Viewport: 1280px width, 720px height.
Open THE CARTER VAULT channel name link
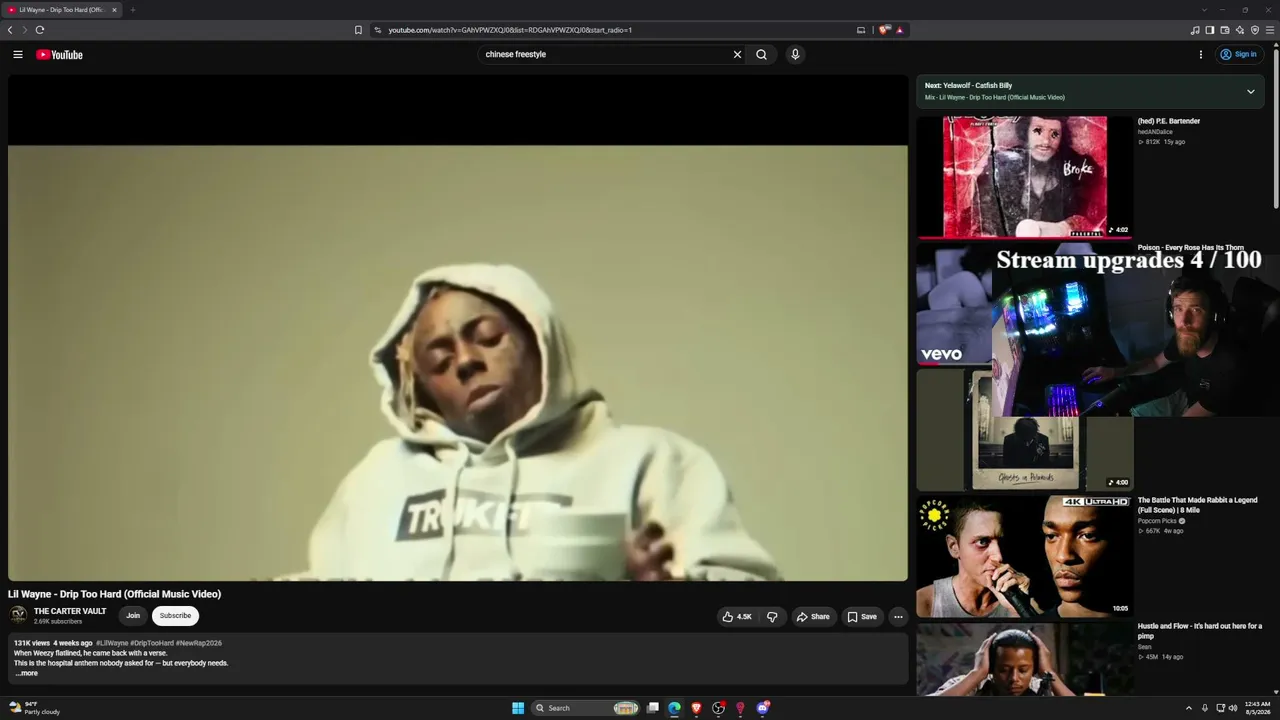pyautogui.click(x=70, y=611)
